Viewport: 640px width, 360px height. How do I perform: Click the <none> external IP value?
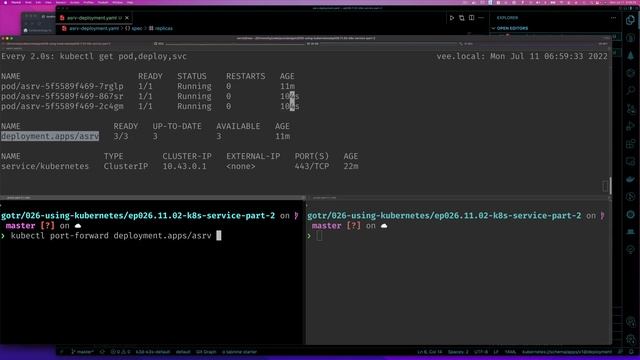click(241, 167)
